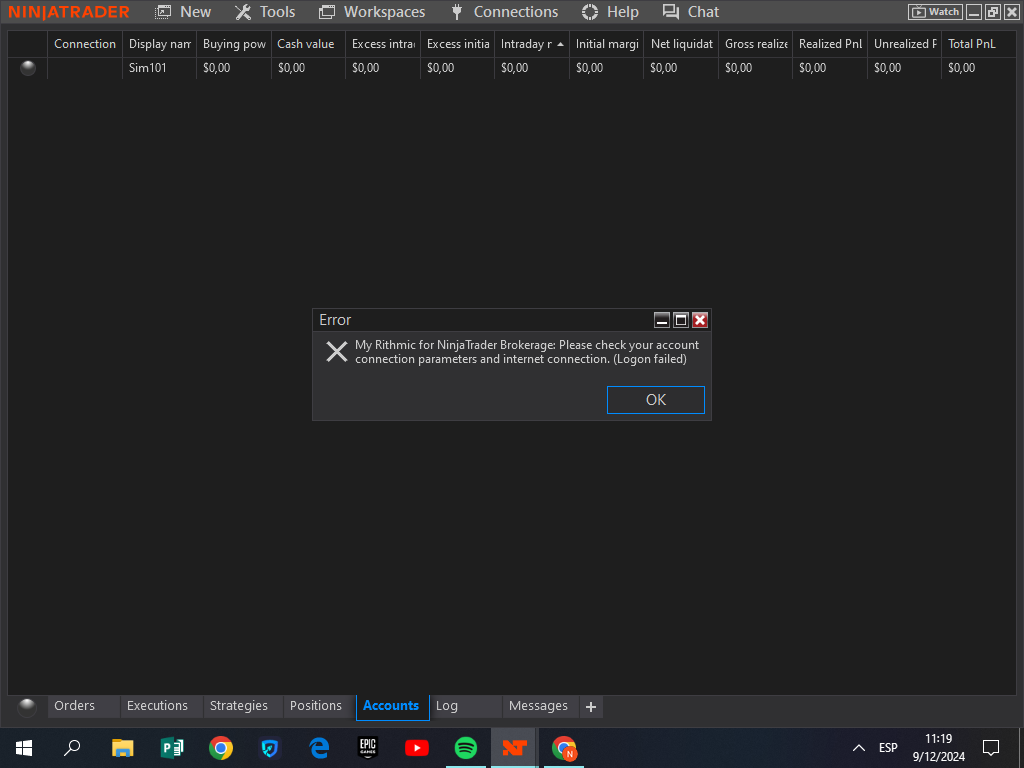The height and width of the screenshot is (768, 1024).
Task: Restore down the NinjaTrader window
Action: (x=993, y=12)
